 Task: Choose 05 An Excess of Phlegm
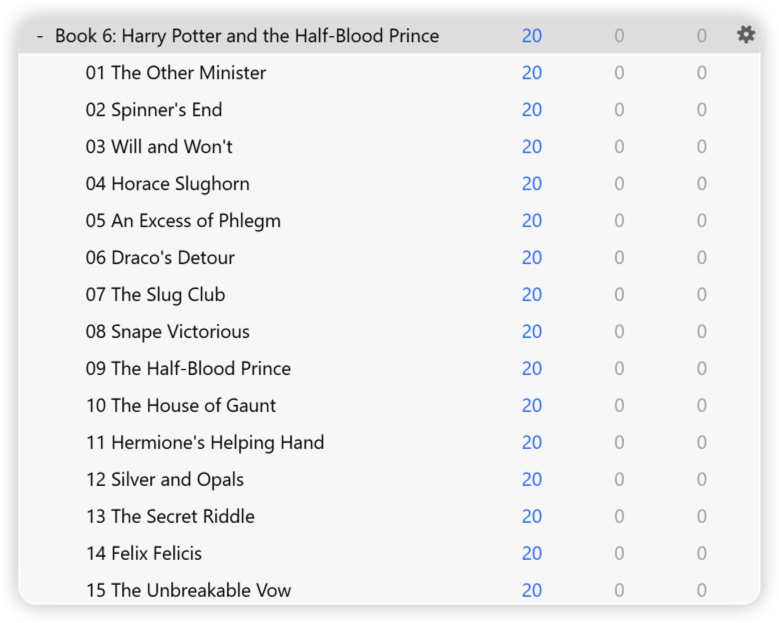(183, 221)
